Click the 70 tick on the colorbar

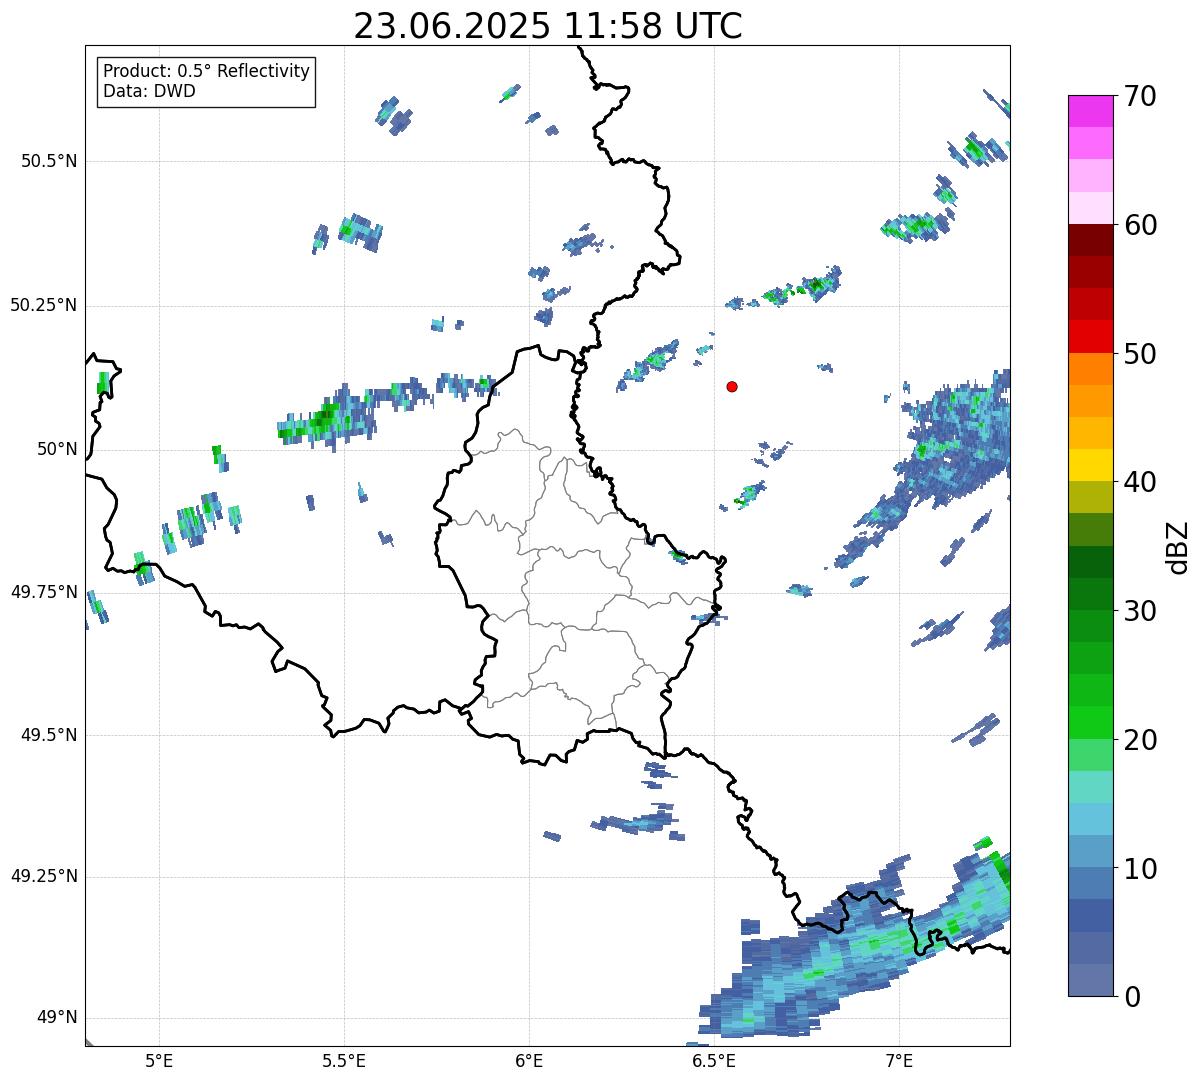[1140, 96]
